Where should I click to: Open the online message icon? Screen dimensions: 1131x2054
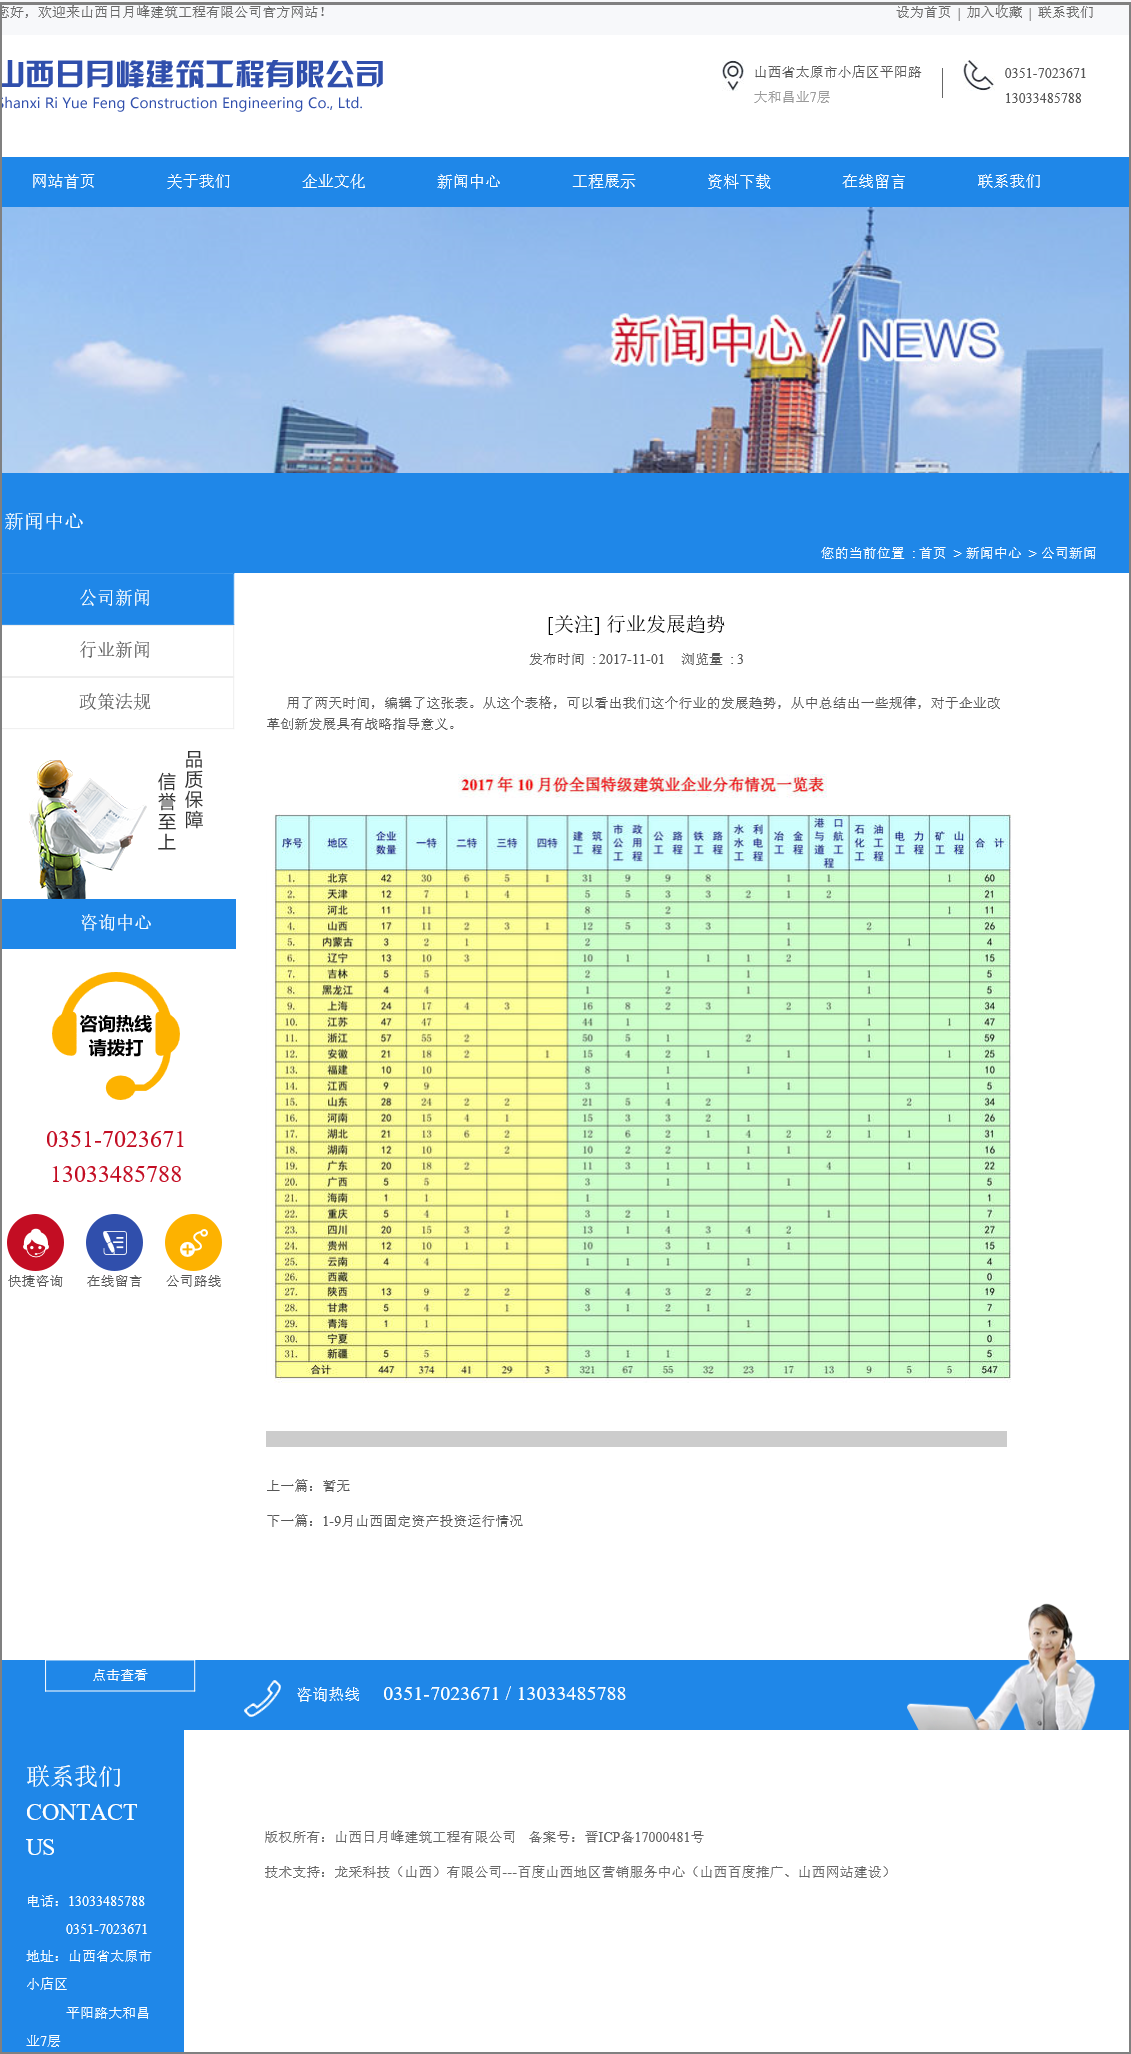point(114,1243)
